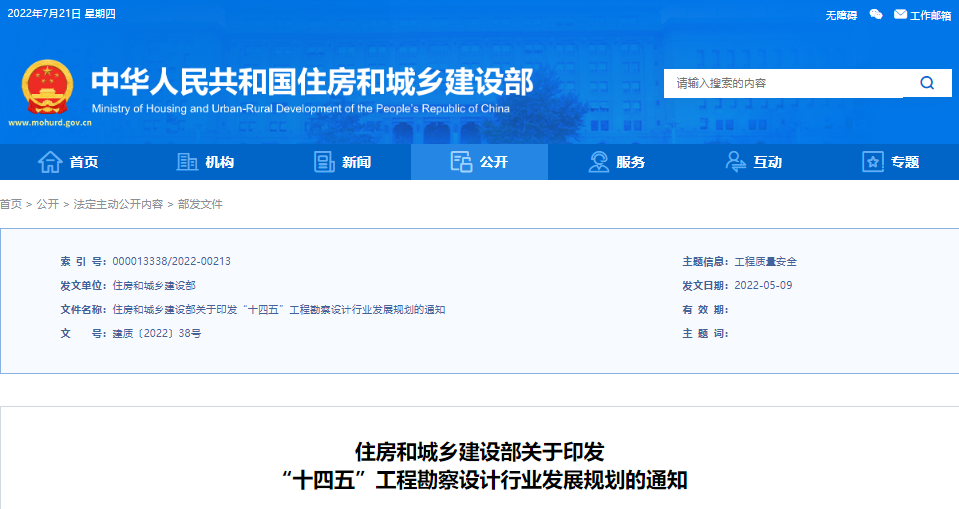Click the documents icon beside 公开
The image size is (959, 509).
(461, 162)
